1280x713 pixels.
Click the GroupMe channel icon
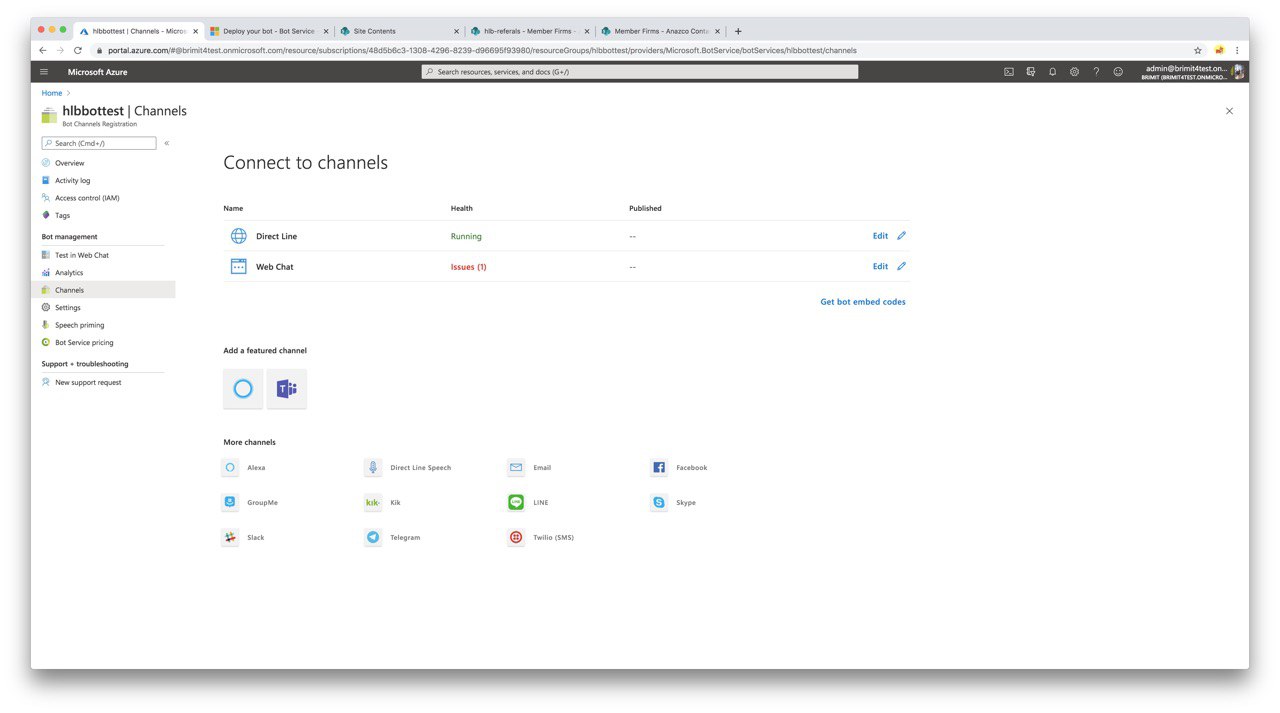coord(230,503)
